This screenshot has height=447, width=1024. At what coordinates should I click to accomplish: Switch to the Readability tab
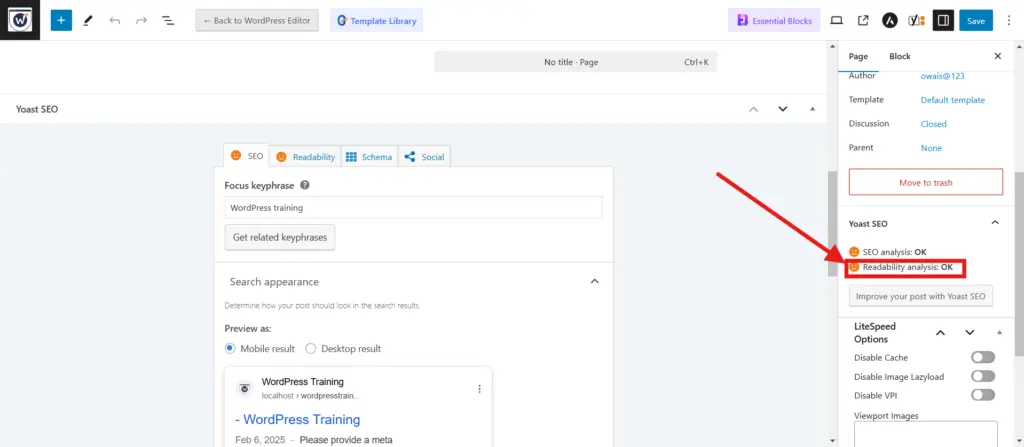pos(305,157)
